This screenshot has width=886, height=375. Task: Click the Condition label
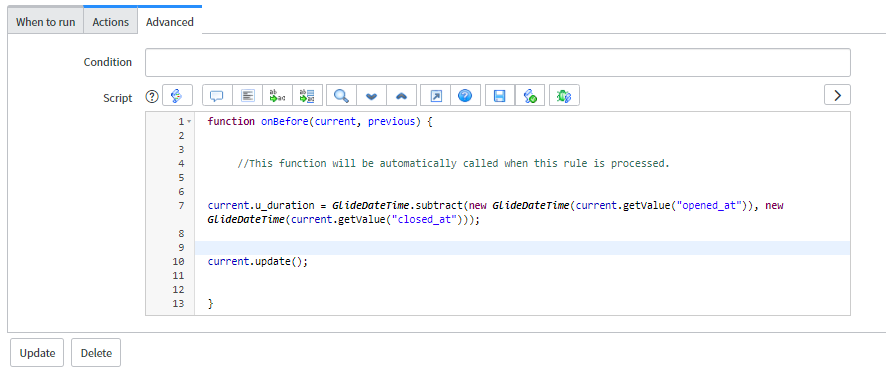107,62
